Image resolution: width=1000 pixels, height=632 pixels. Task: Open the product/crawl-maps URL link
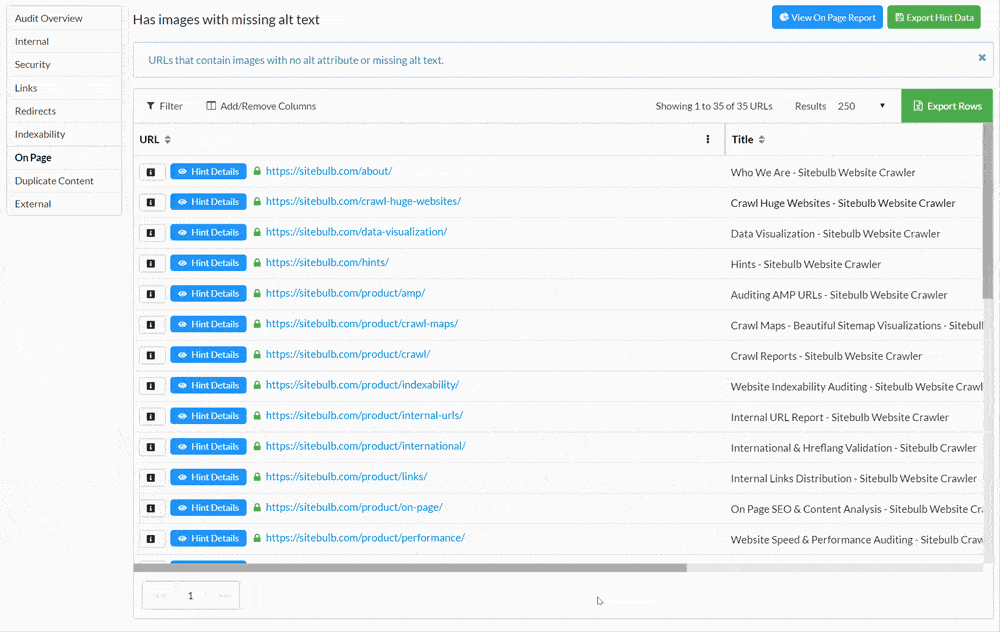362,324
